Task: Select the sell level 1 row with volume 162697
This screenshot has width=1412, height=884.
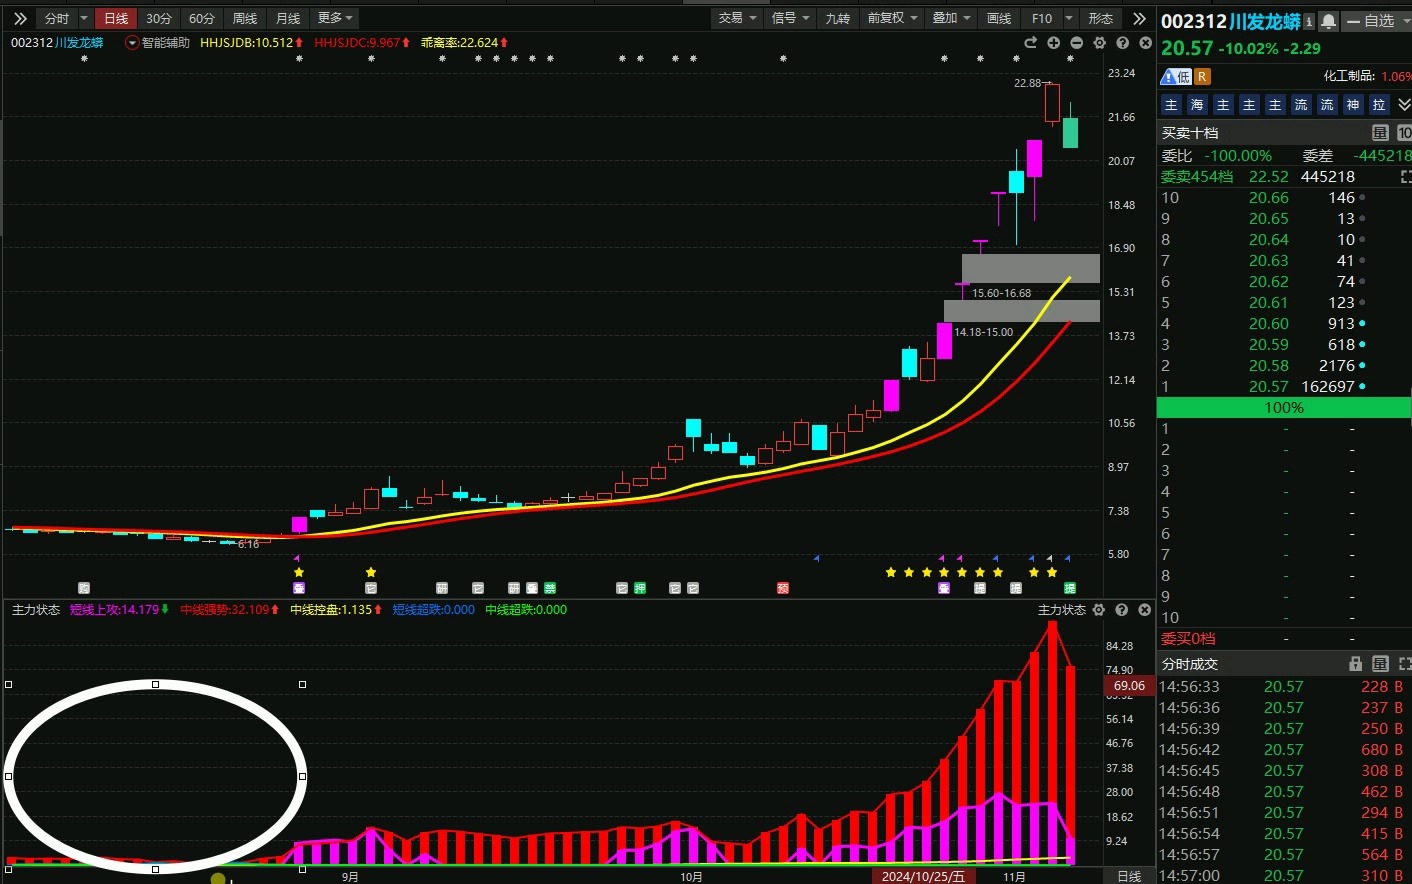Action: (x=1284, y=387)
